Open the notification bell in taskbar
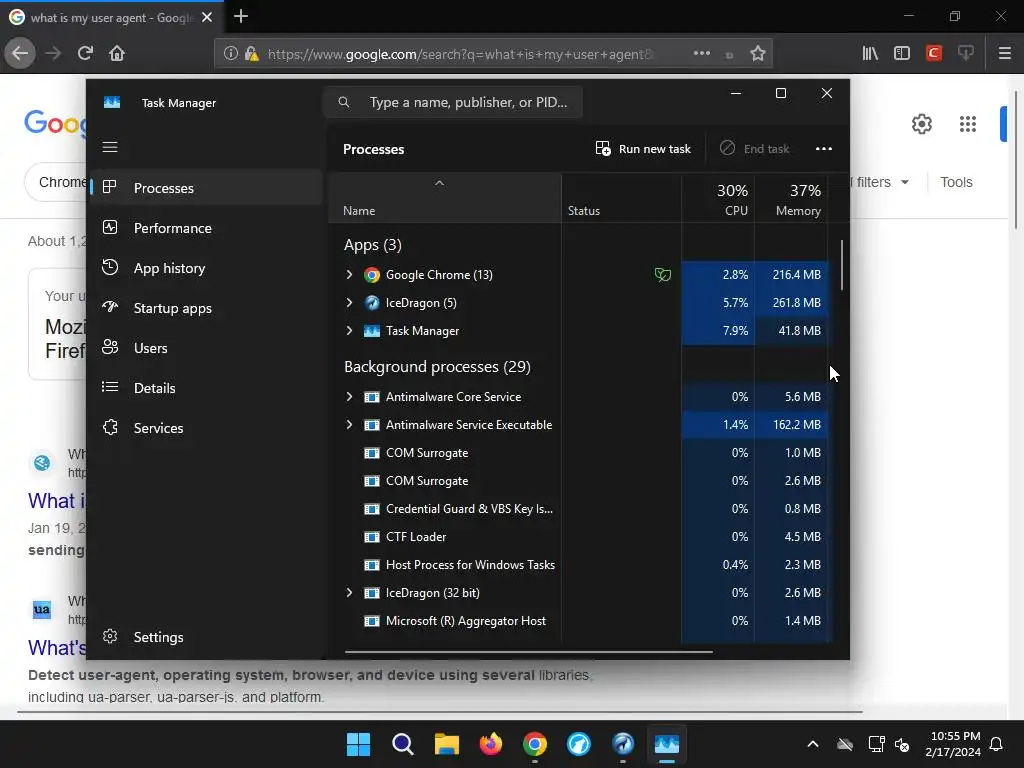Viewport: 1024px width, 768px height. click(x=997, y=744)
